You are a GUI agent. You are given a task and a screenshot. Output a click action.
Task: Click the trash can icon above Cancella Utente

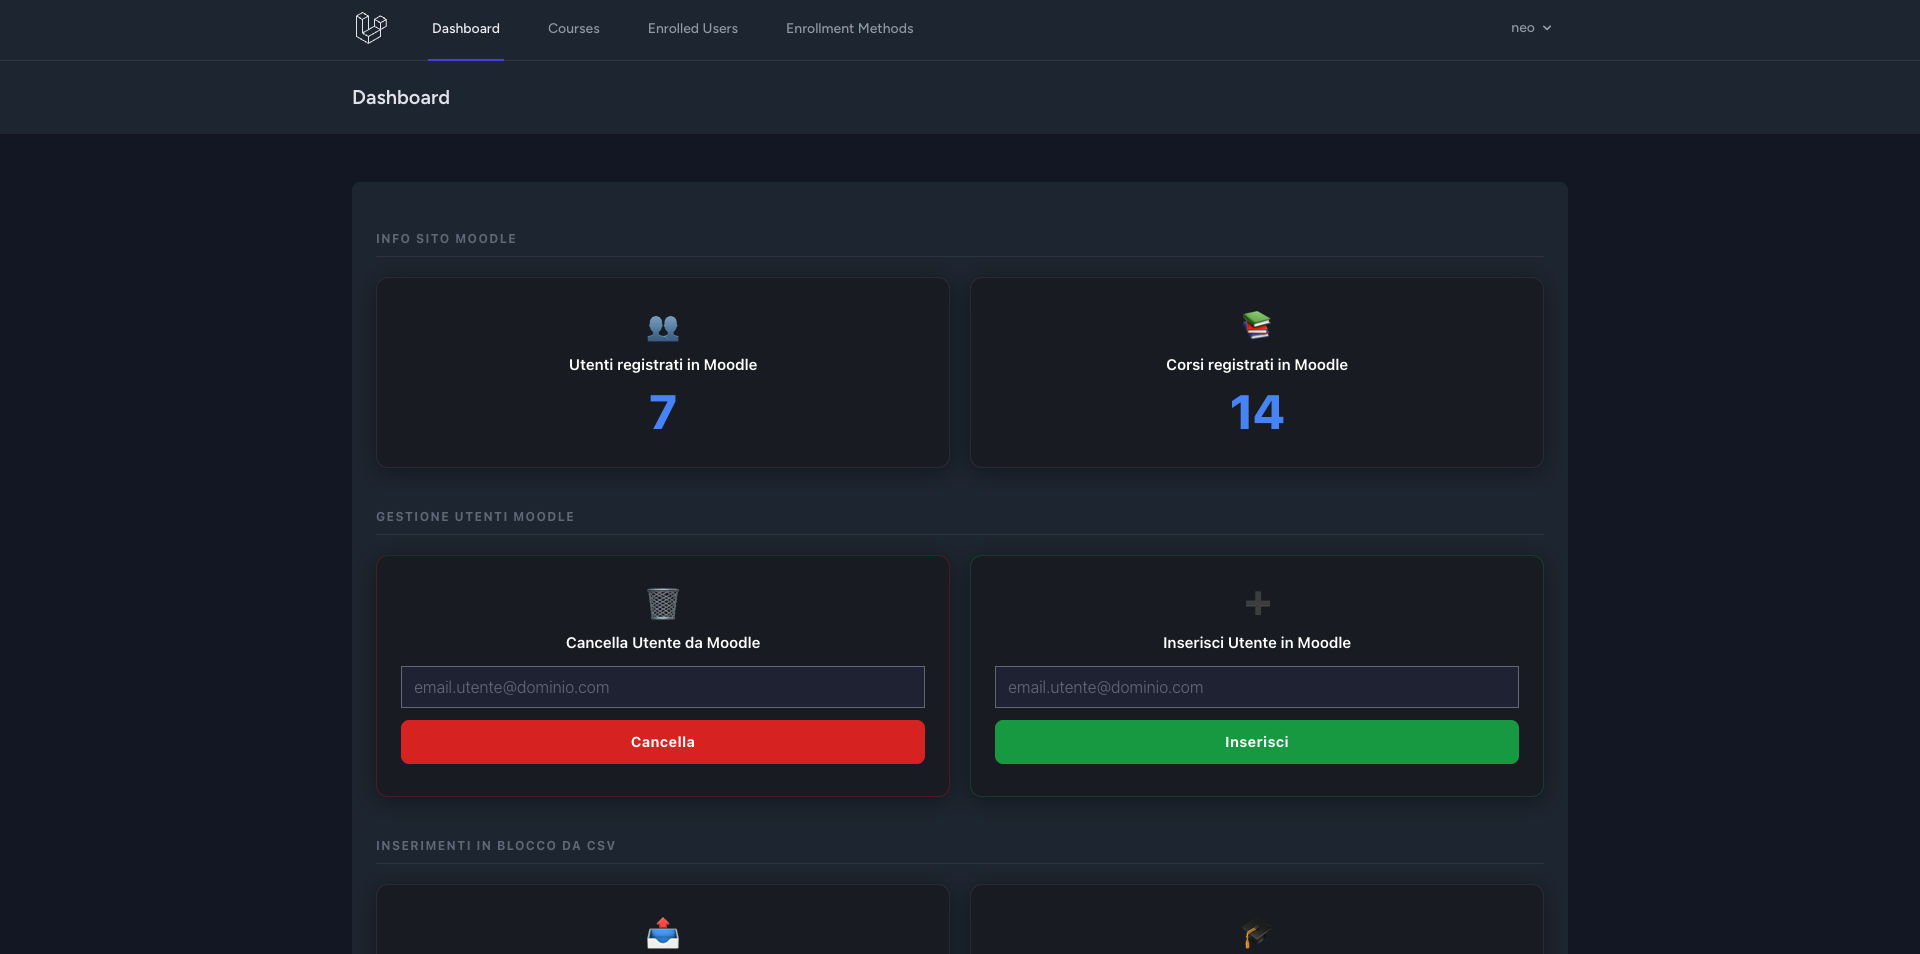click(x=663, y=604)
